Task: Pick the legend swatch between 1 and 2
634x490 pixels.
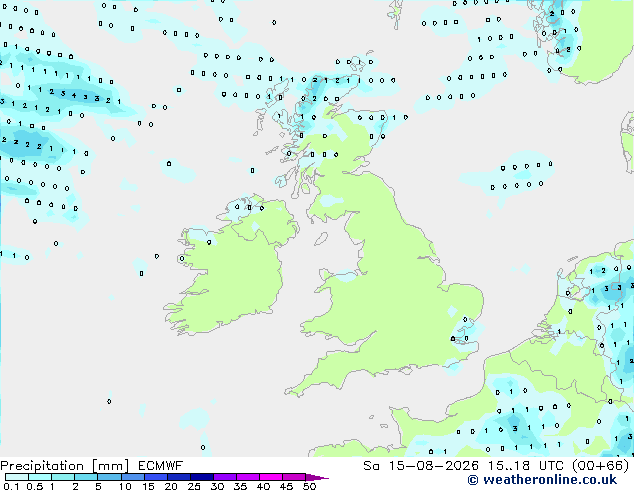Action: pyautogui.click(x=63, y=477)
